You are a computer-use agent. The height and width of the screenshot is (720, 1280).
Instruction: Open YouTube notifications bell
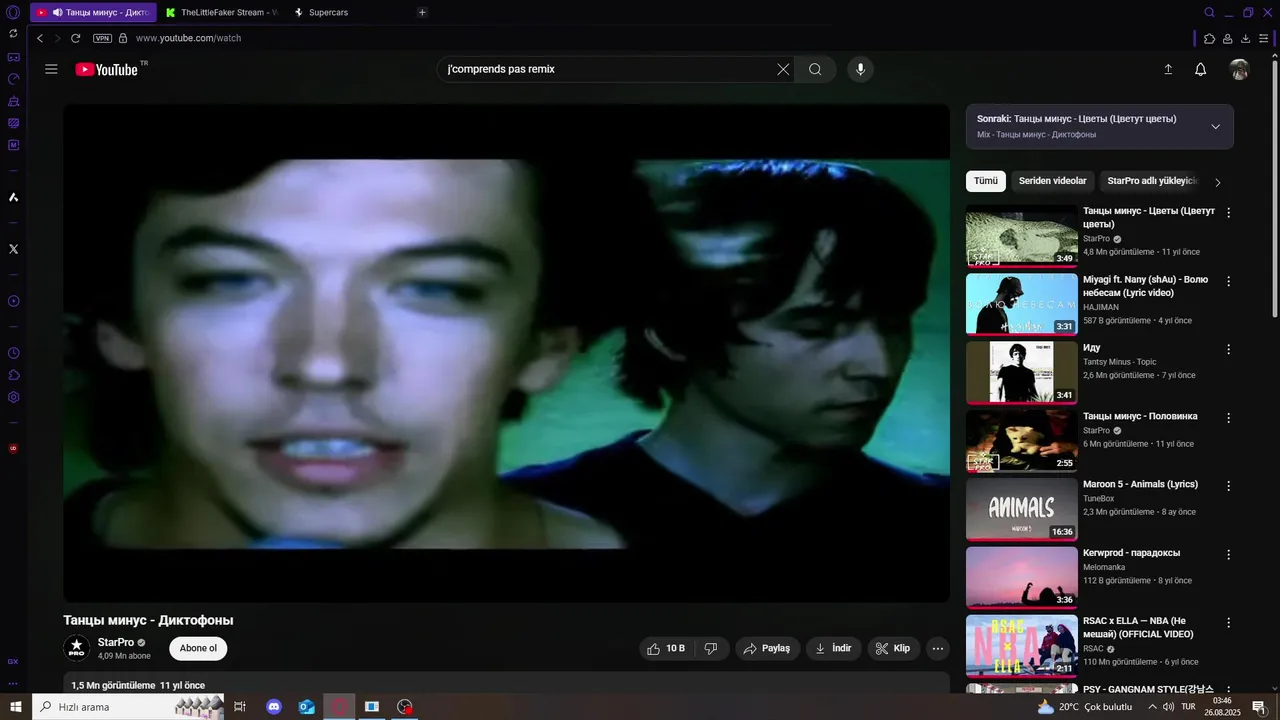(1200, 69)
